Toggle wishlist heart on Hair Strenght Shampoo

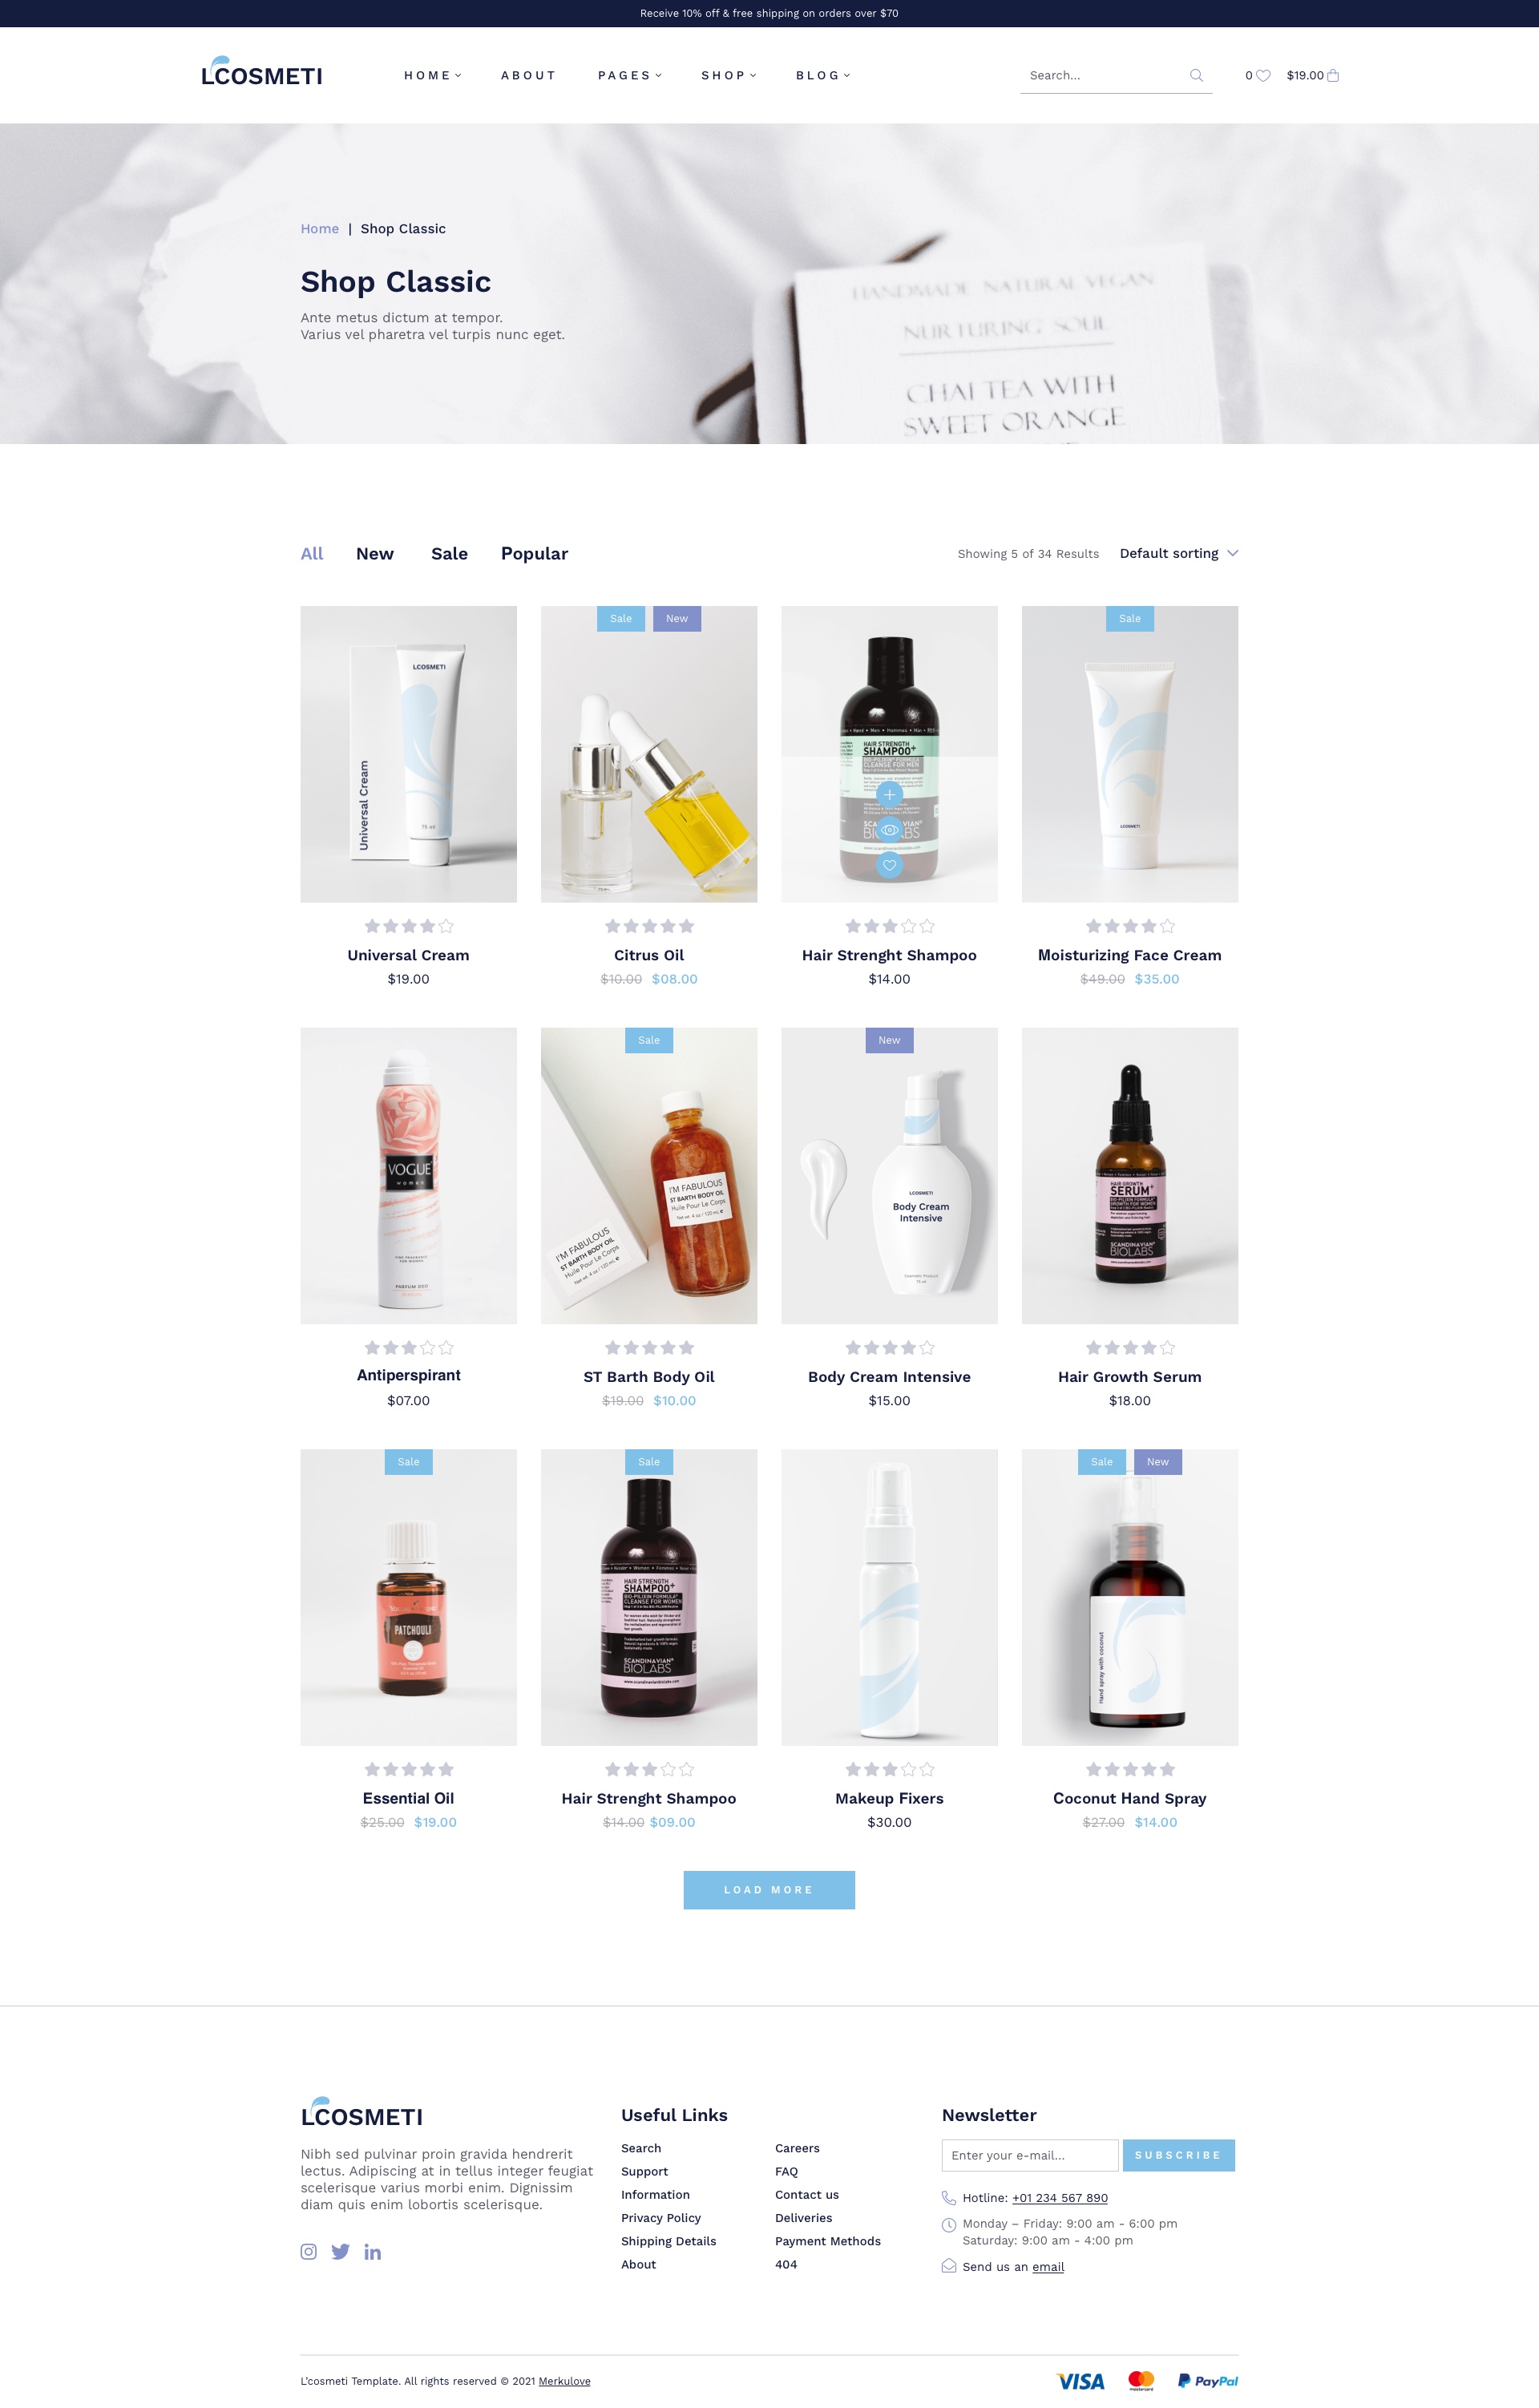(889, 865)
